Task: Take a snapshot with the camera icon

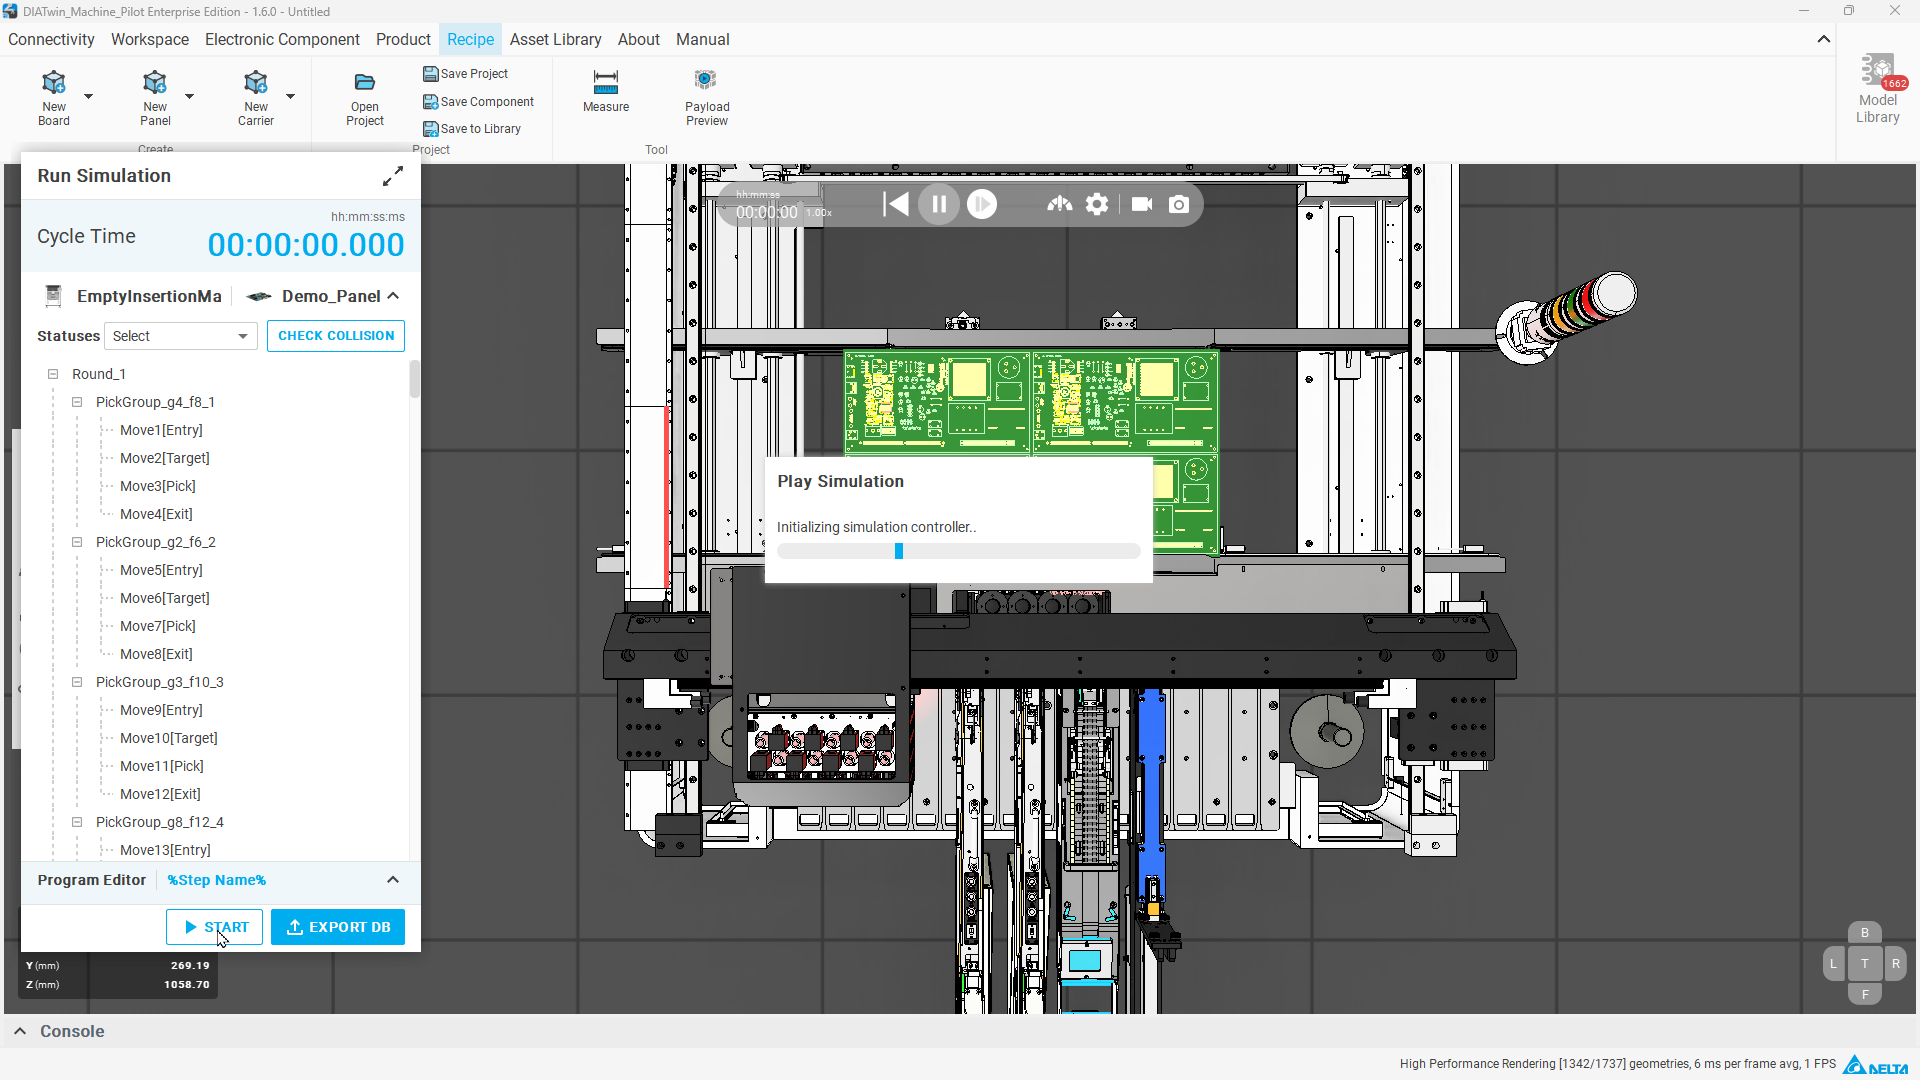Action: tap(1179, 204)
